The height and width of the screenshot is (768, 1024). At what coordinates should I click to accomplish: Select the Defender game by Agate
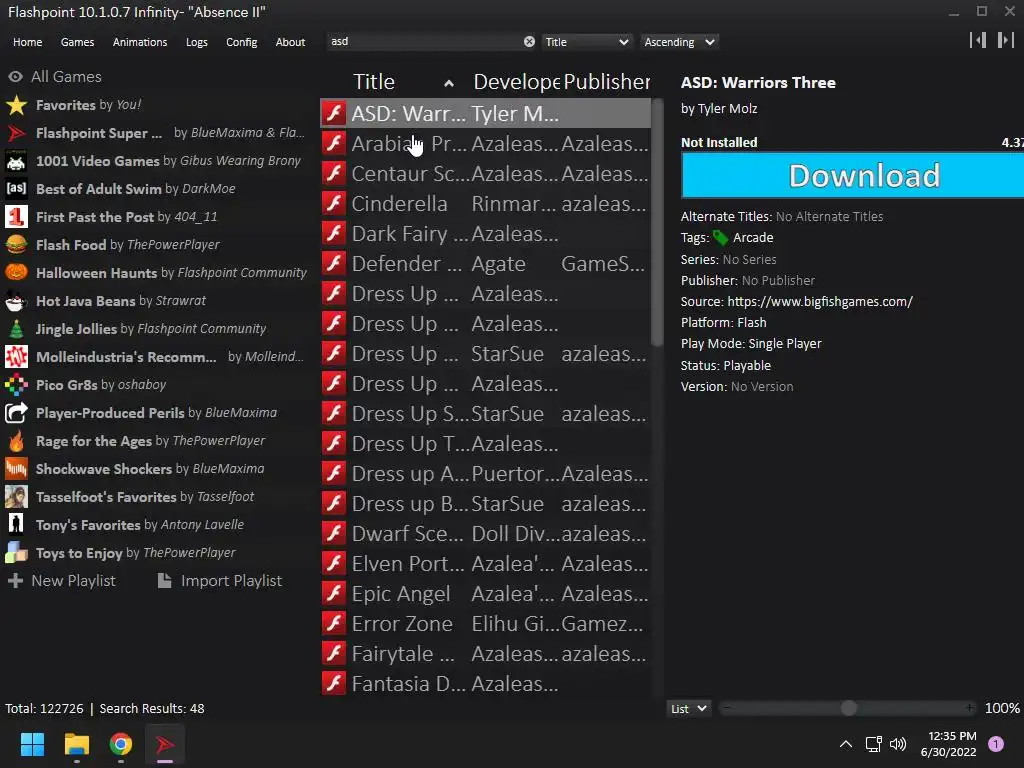coord(485,264)
